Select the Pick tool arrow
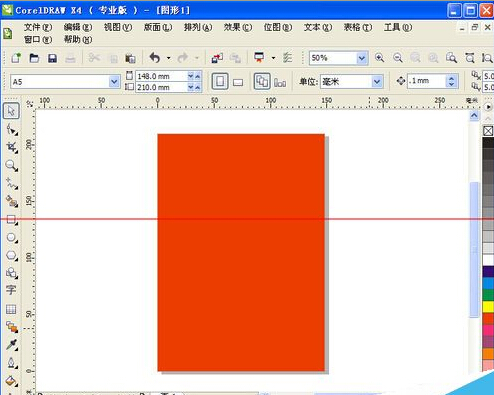The height and width of the screenshot is (395, 494). coord(11,111)
